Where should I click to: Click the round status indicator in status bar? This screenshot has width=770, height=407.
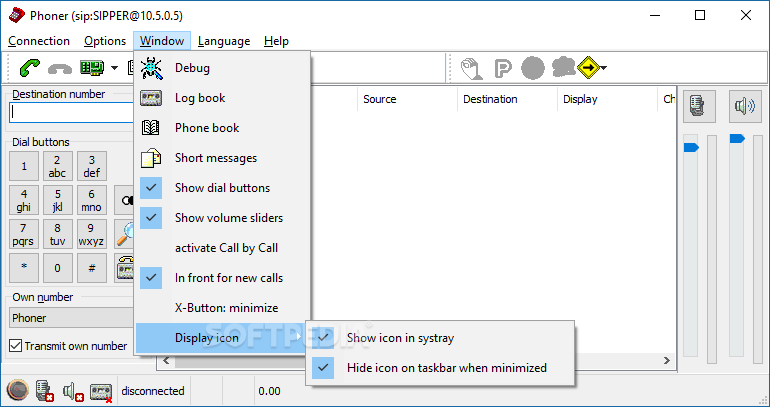click(18, 391)
